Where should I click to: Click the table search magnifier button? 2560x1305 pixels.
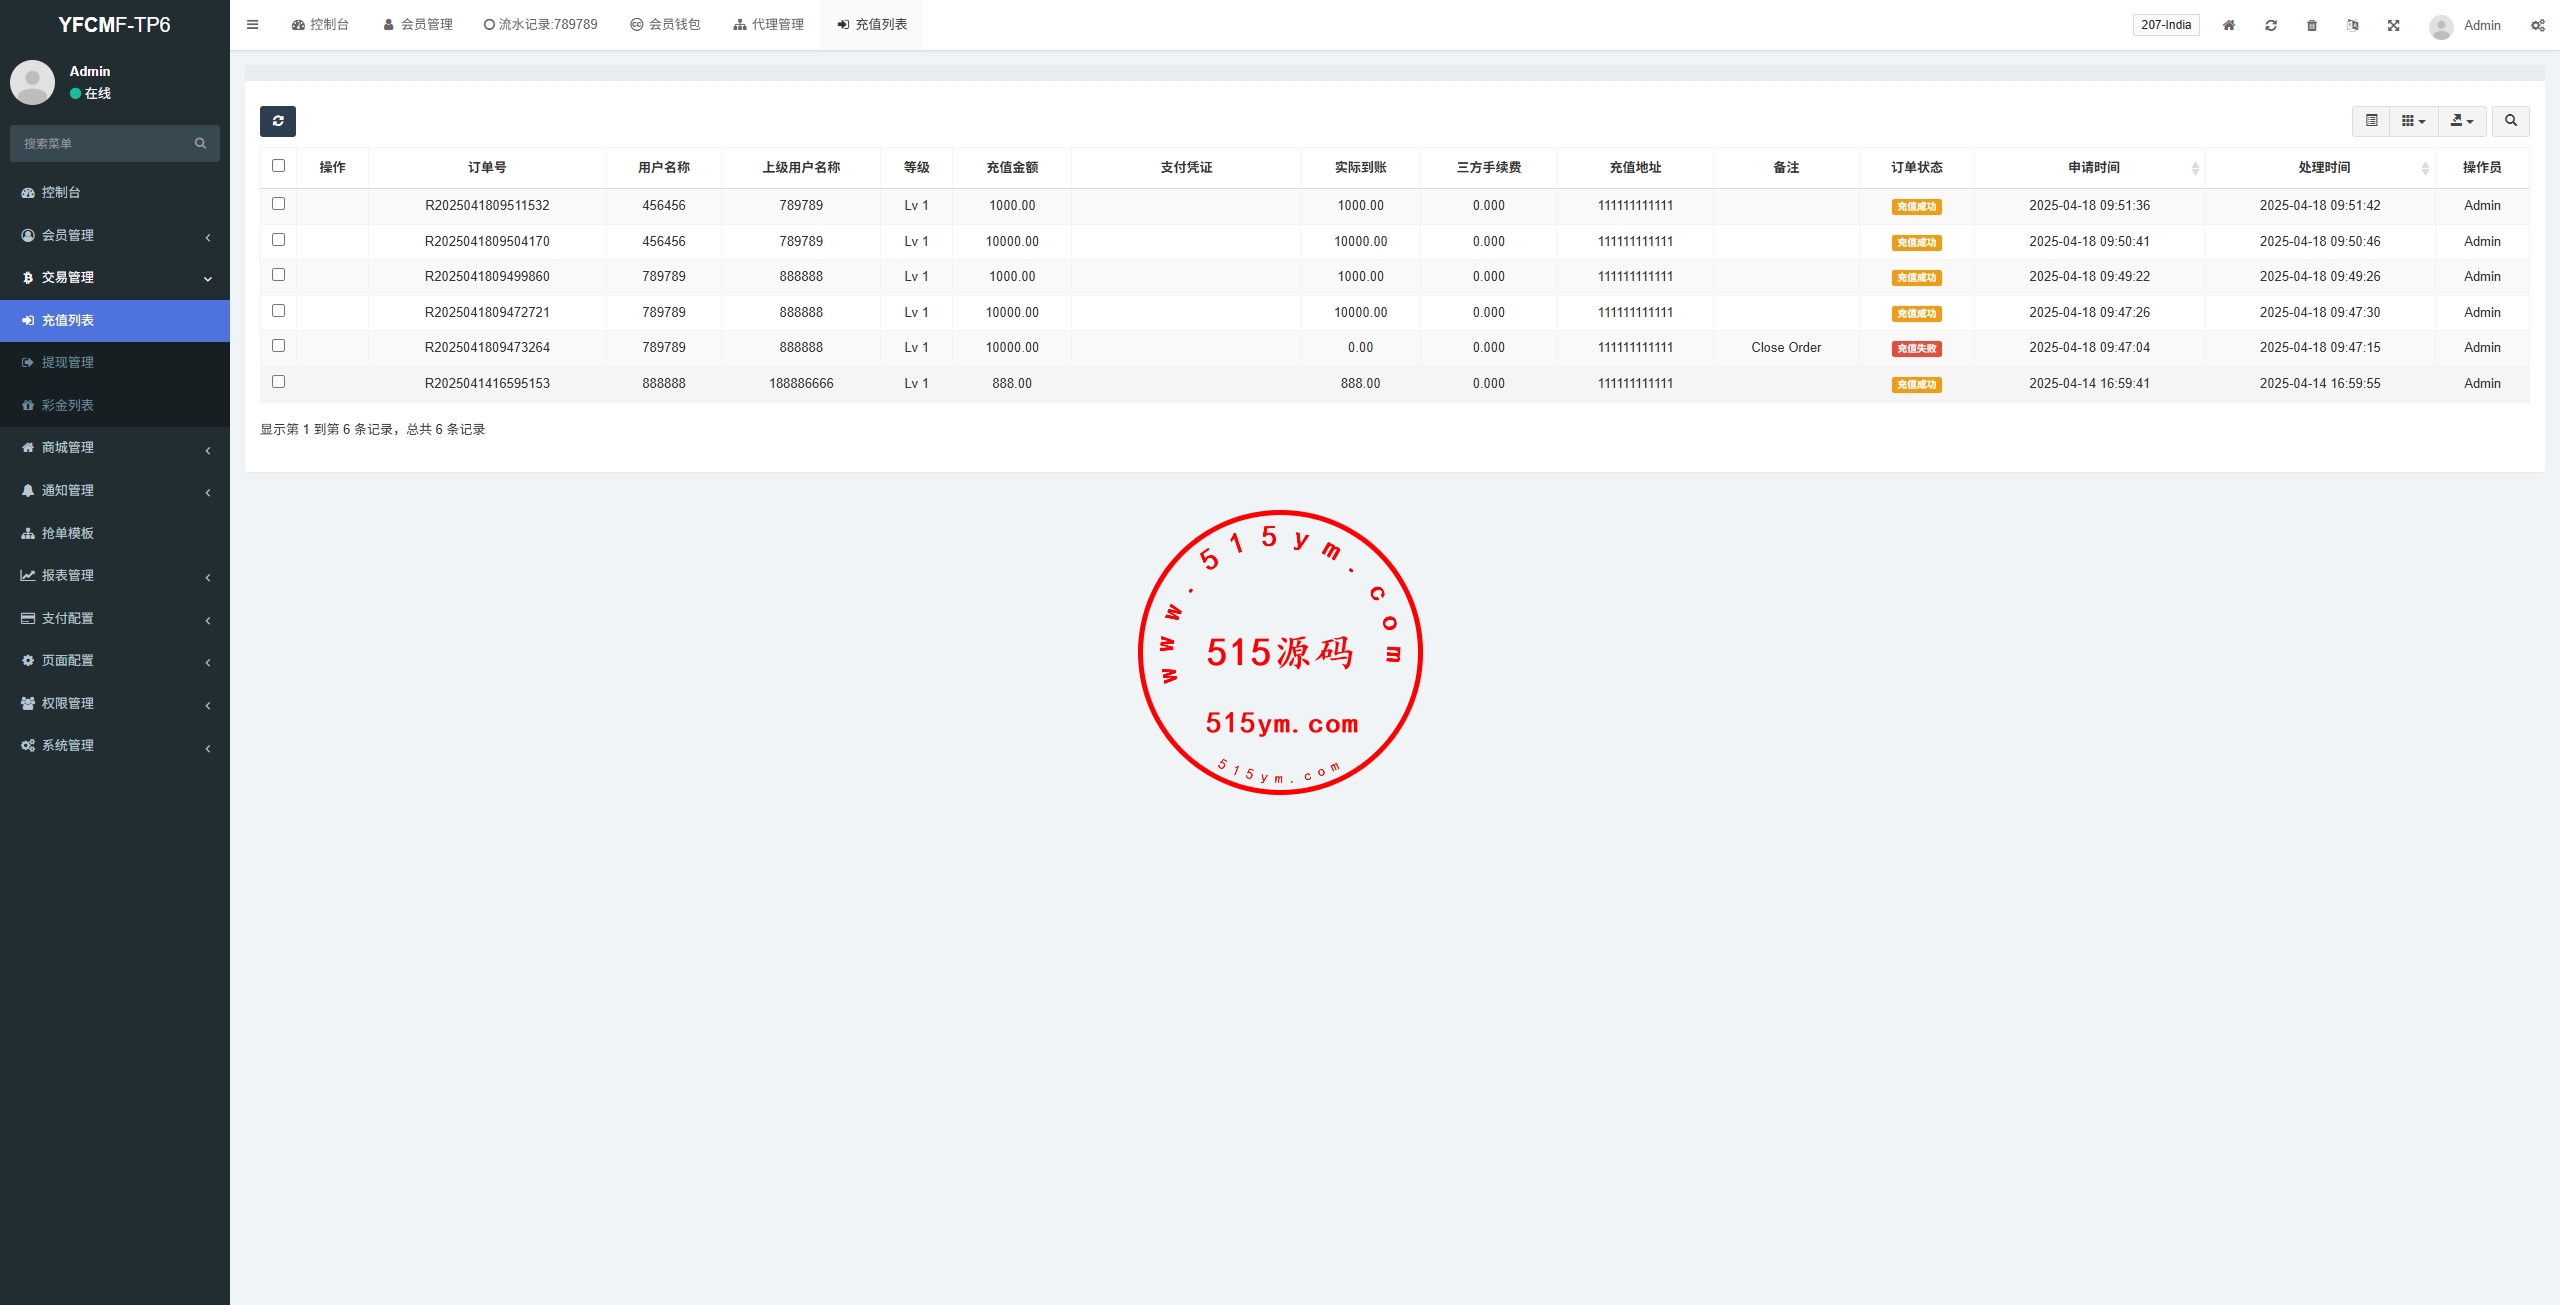point(2510,121)
